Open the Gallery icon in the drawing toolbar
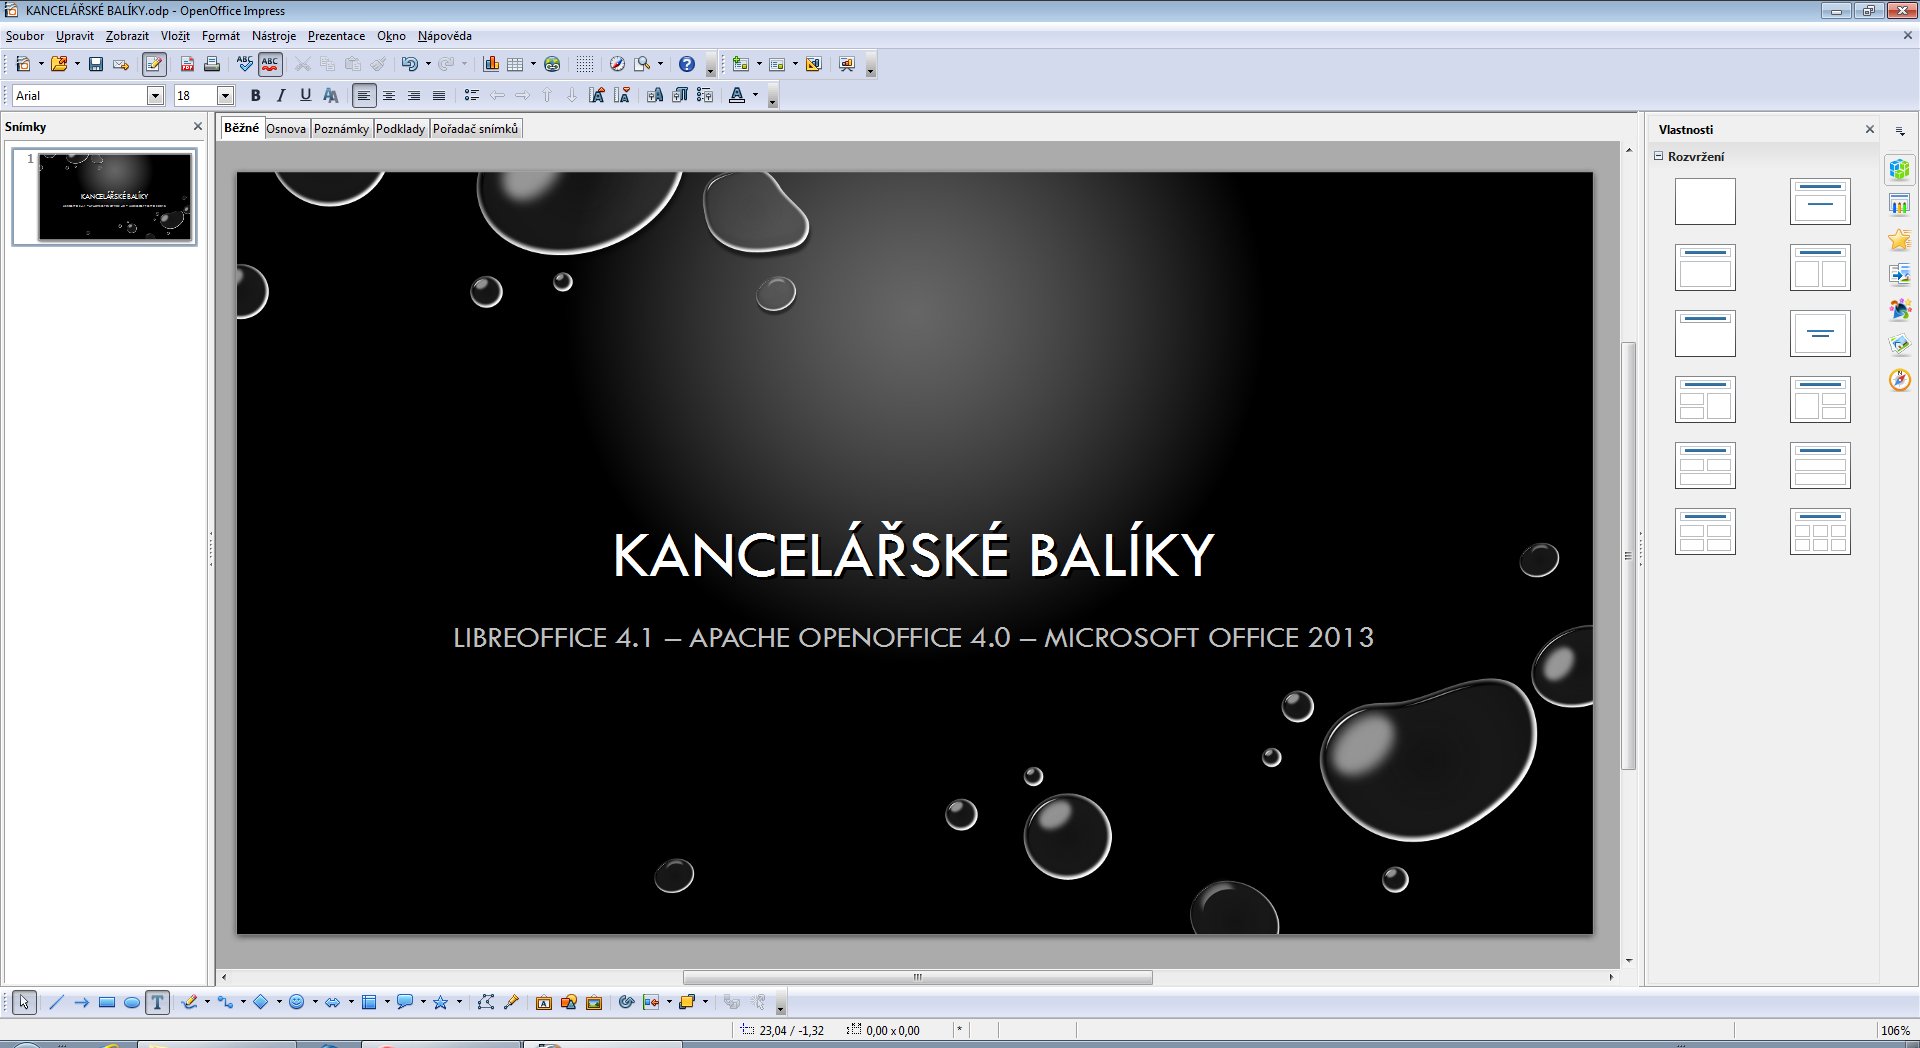The height and width of the screenshot is (1048, 1920). 594,1002
